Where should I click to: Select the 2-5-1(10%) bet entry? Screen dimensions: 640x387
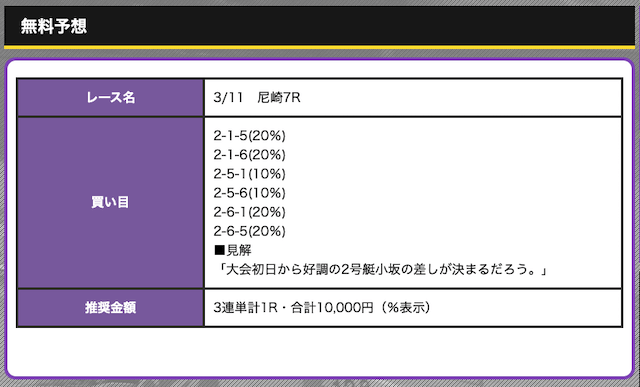coord(249,174)
